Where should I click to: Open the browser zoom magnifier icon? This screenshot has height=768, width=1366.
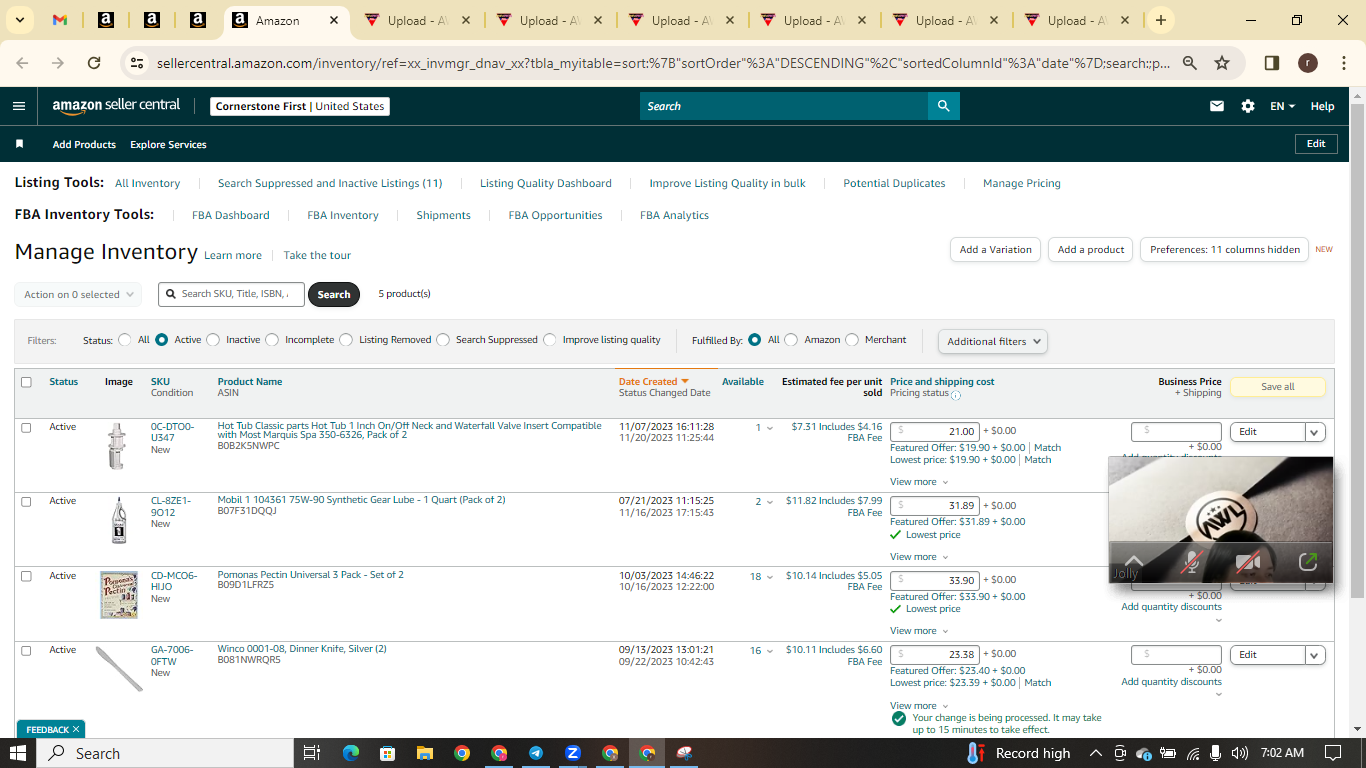1190,63
